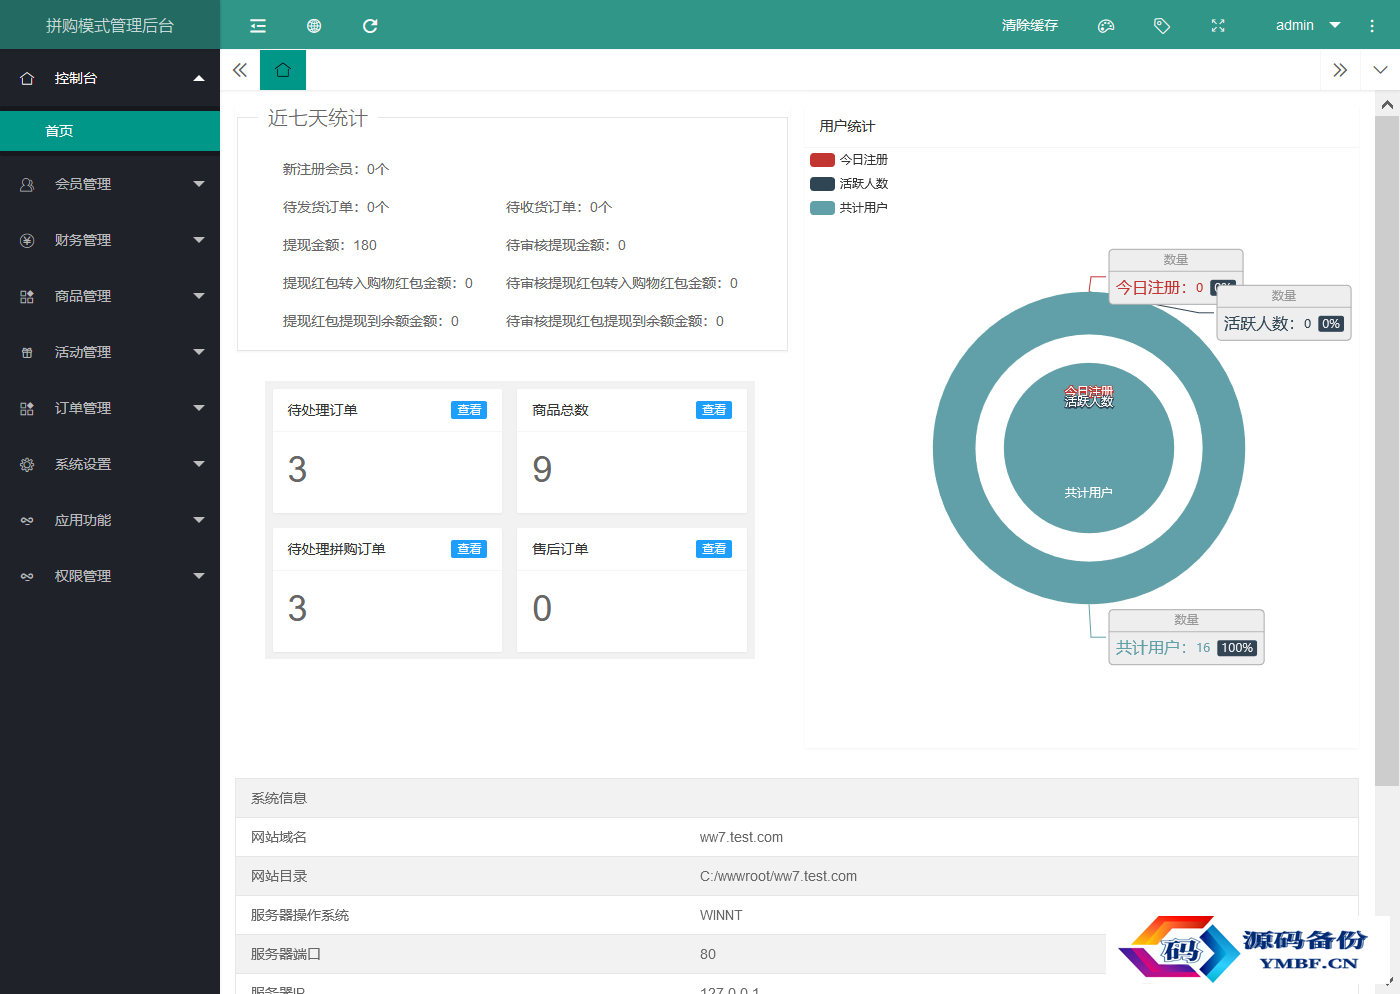Image resolution: width=1400 pixels, height=994 pixels.
Task: Click the 订单管理 grid icon
Action: (x=27, y=408)
